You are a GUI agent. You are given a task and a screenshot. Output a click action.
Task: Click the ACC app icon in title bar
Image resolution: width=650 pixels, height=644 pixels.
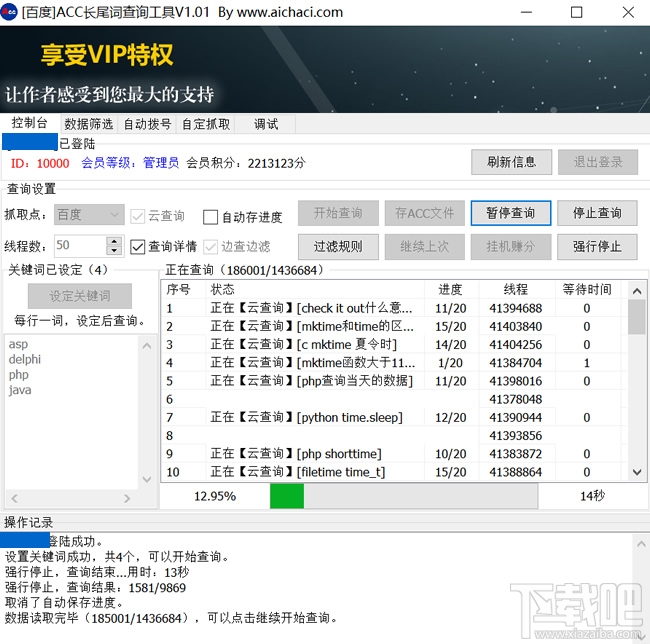(x=8, y=12)
